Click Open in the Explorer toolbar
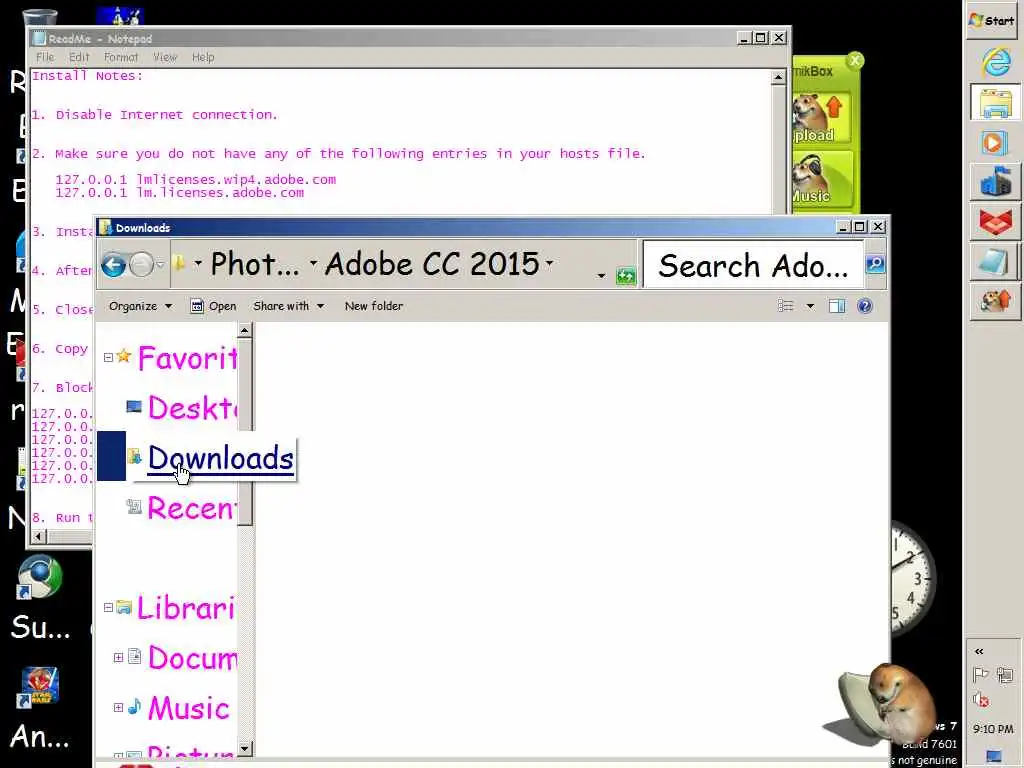The height and width of the screenshot is (768, 1024). coord(213,306)
